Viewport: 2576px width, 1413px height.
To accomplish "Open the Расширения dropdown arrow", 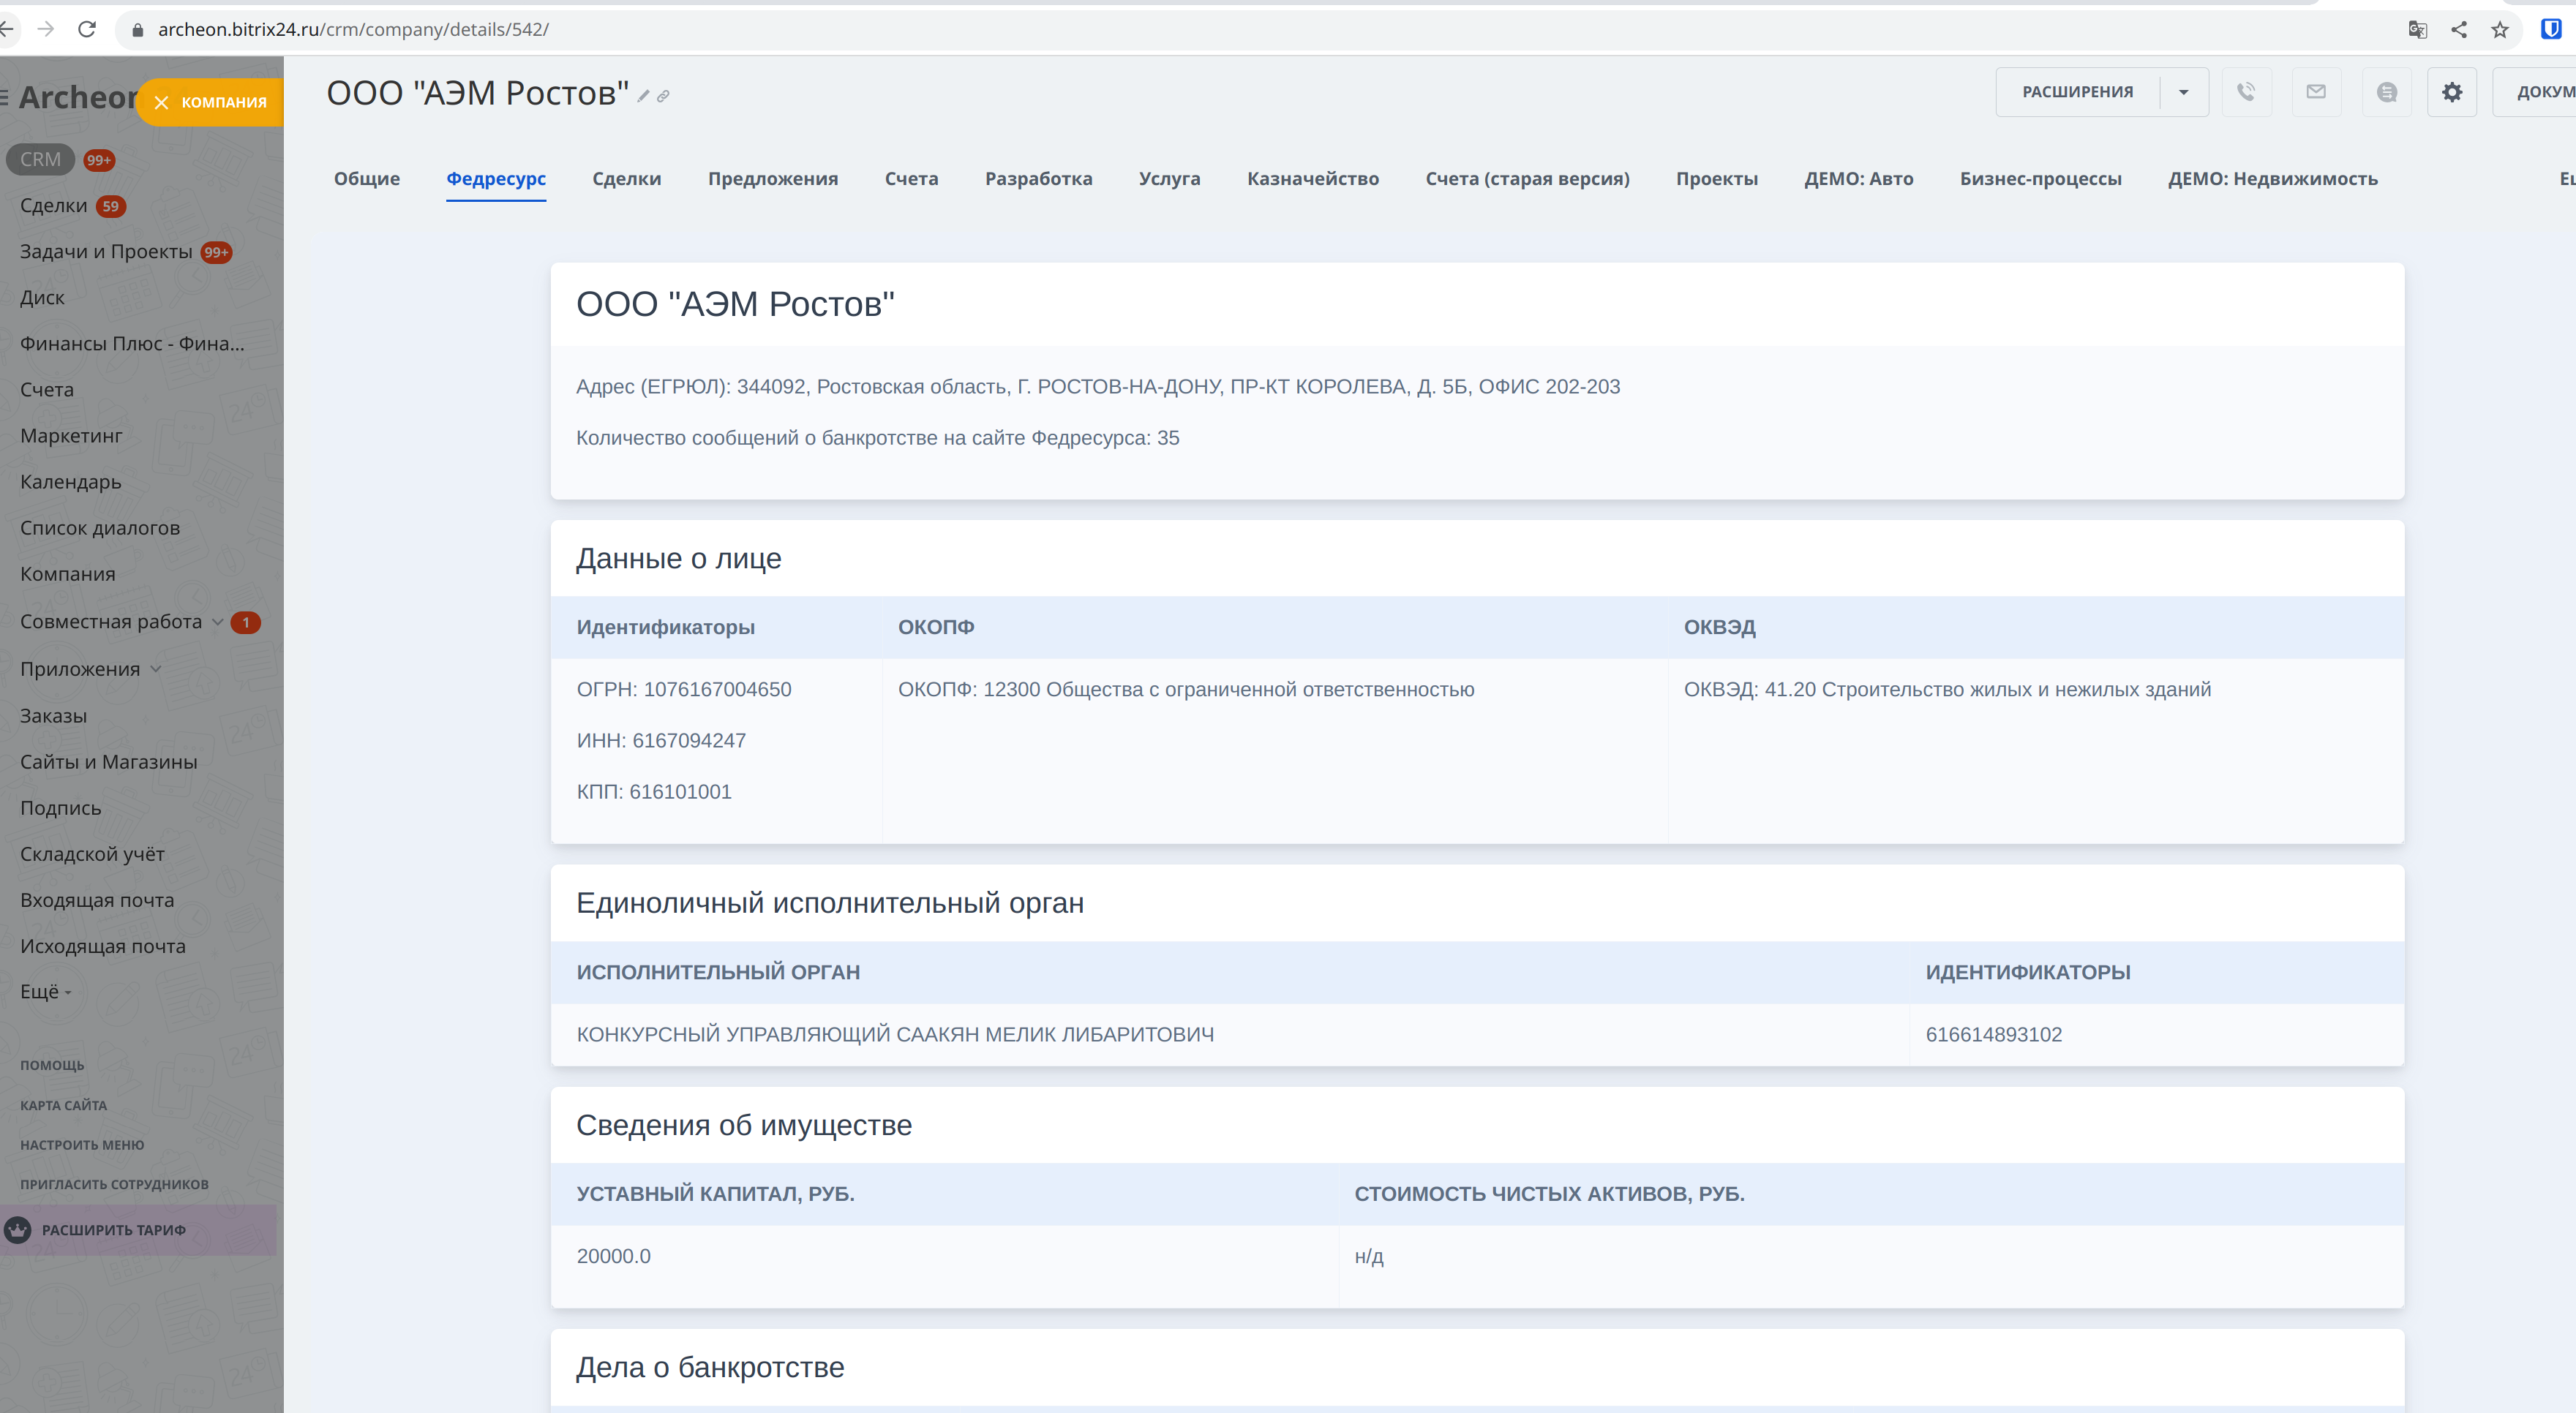I will (2183, 92).
